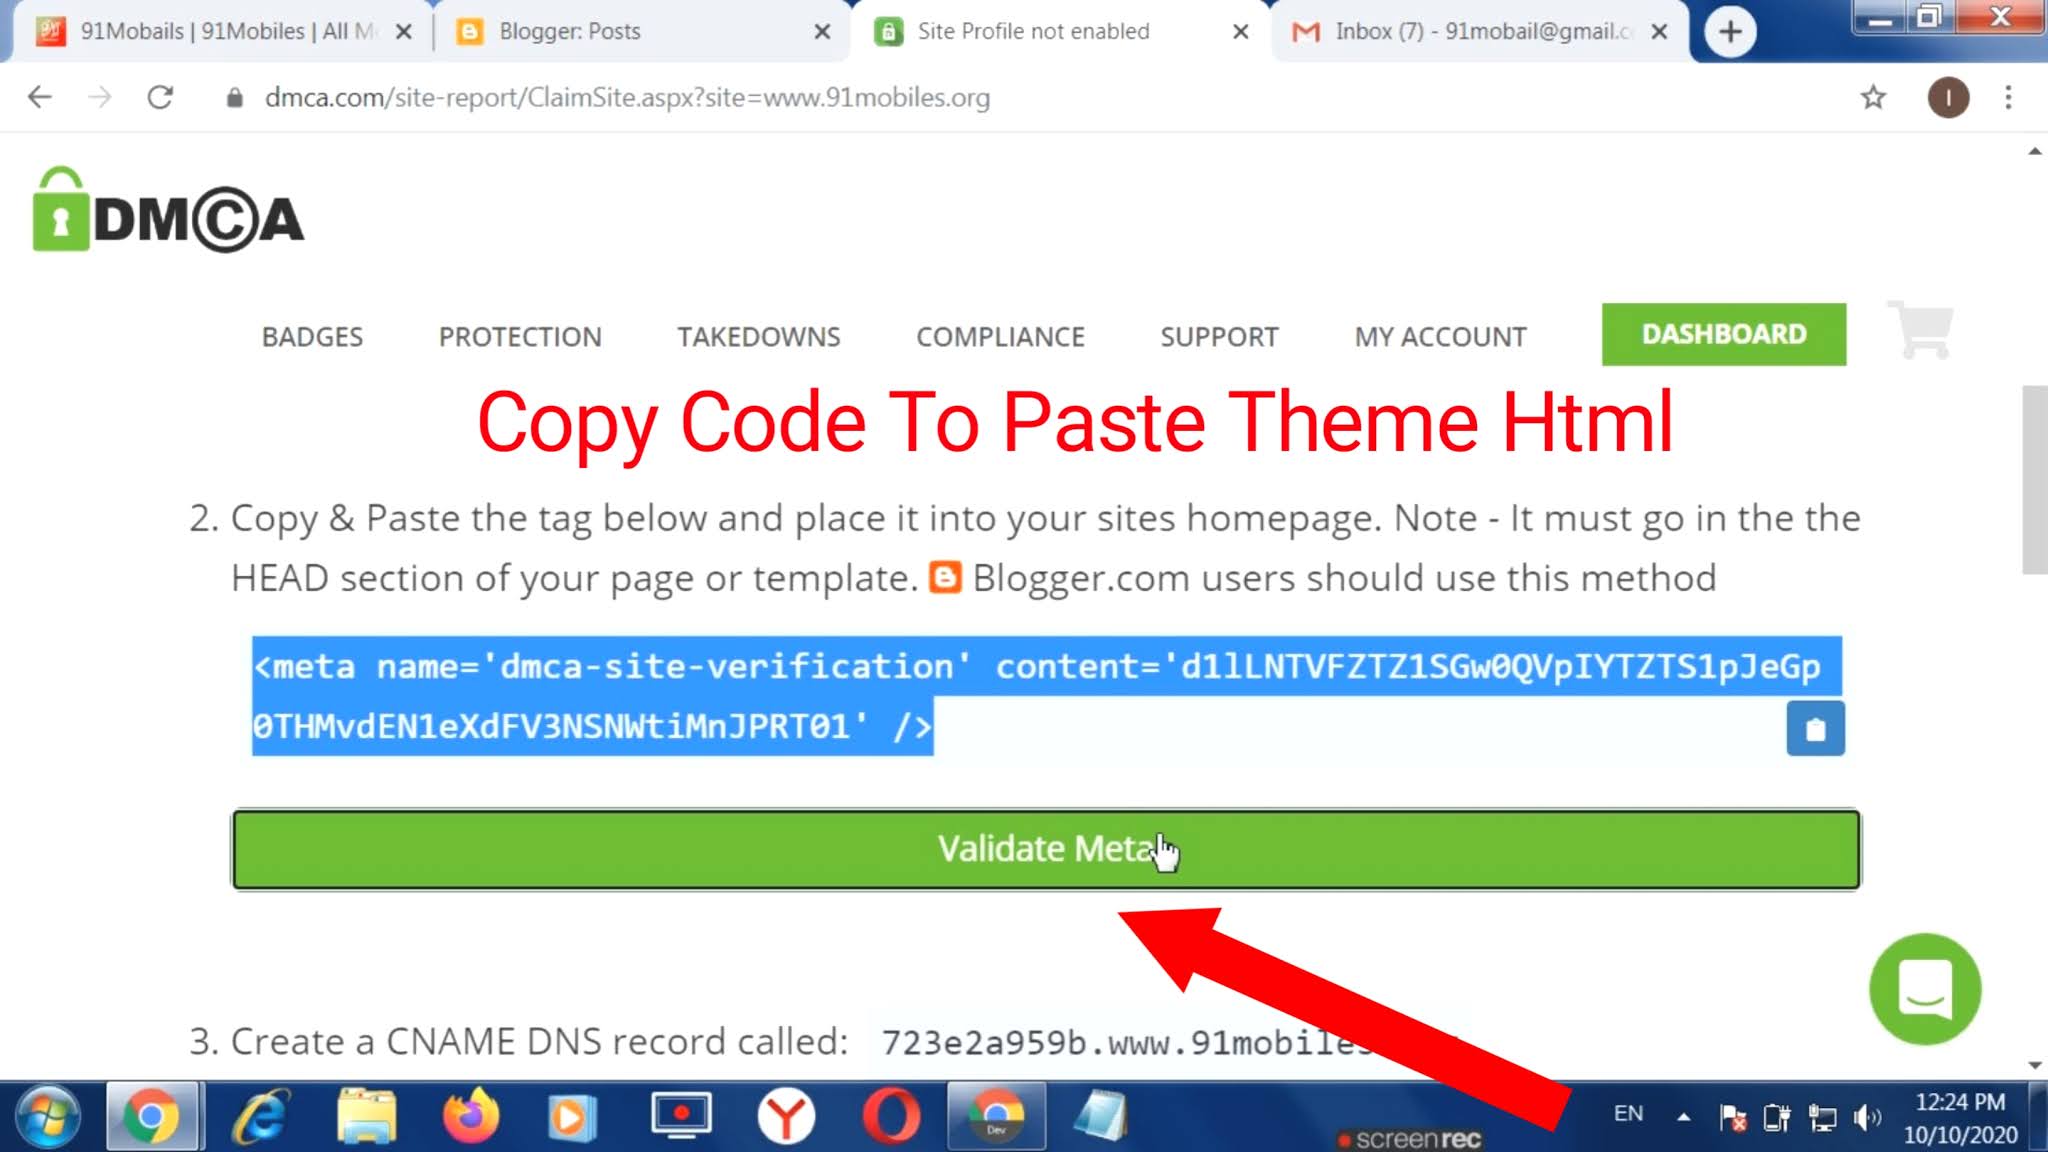Open Action Center flag tray icon

pyautogui.click(x=1732, y=1117)
